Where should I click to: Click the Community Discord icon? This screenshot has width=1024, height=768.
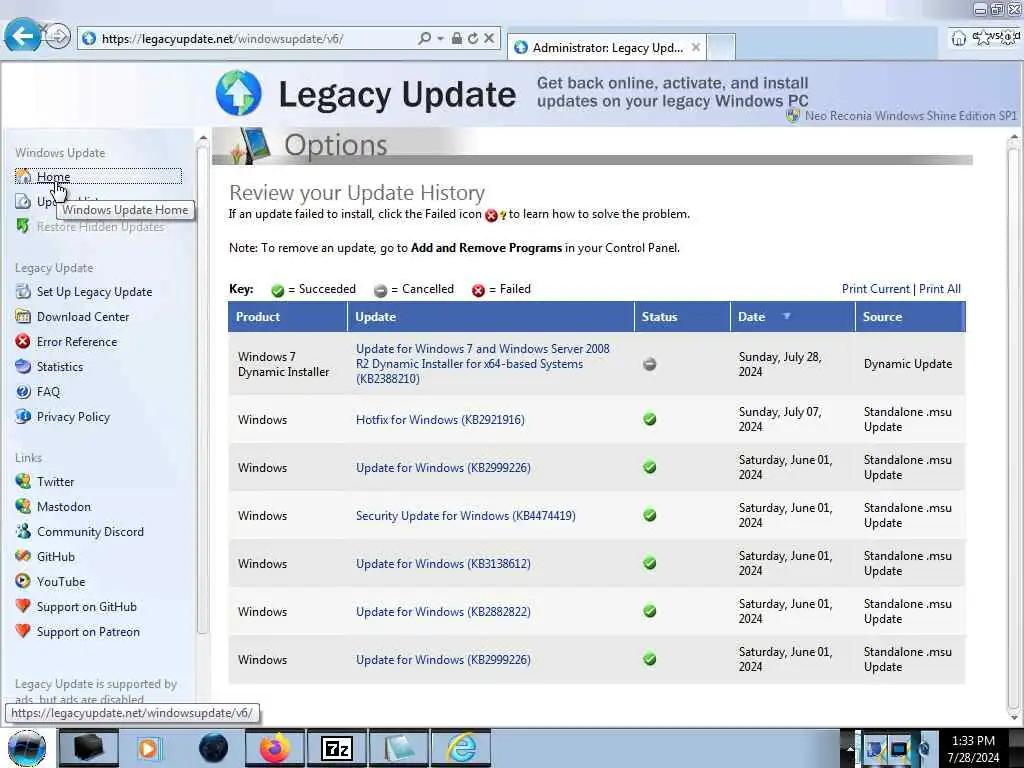pyautogui.click(x=23, y=531)
